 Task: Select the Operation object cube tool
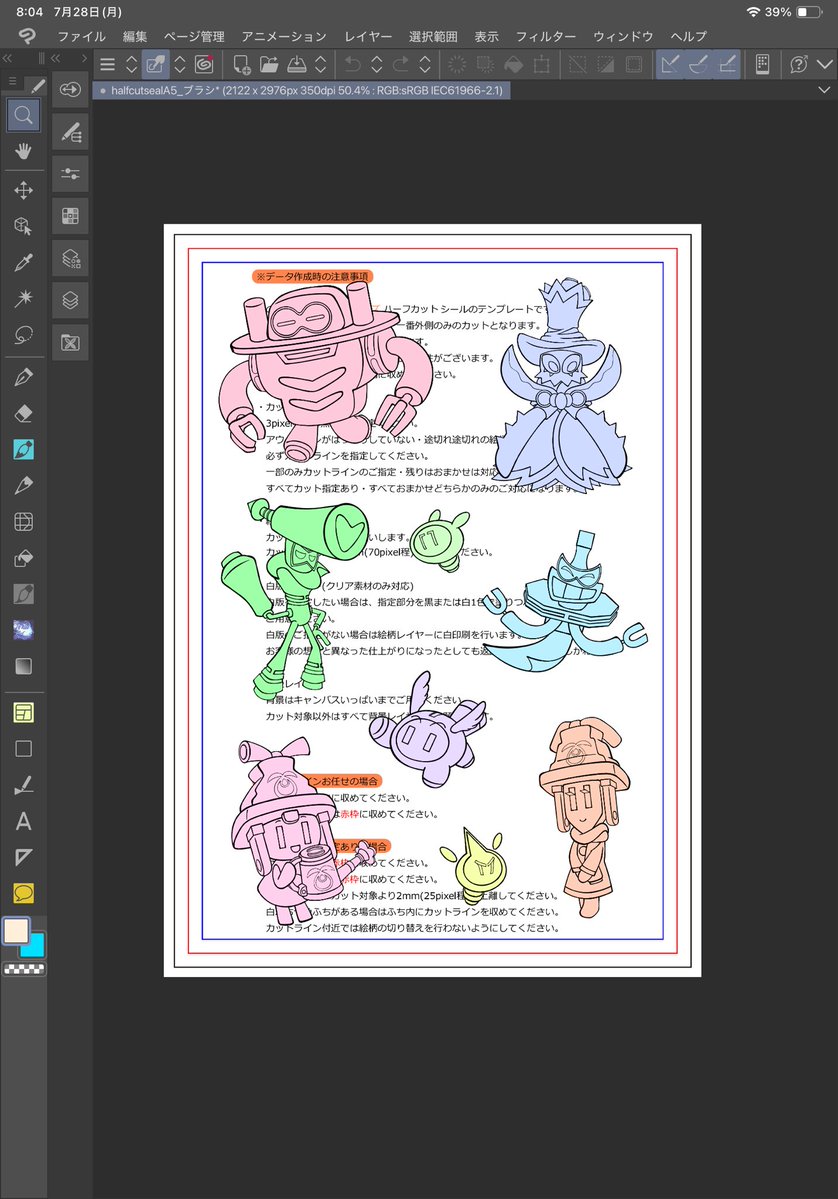(24, 226)
